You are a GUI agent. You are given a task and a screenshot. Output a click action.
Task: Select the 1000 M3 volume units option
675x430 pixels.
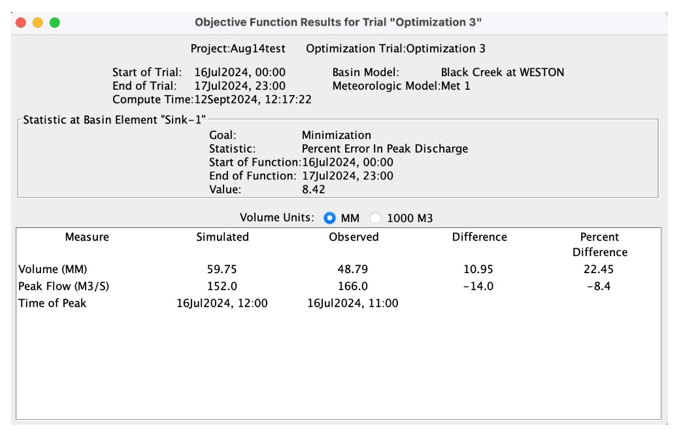[375, 218]
